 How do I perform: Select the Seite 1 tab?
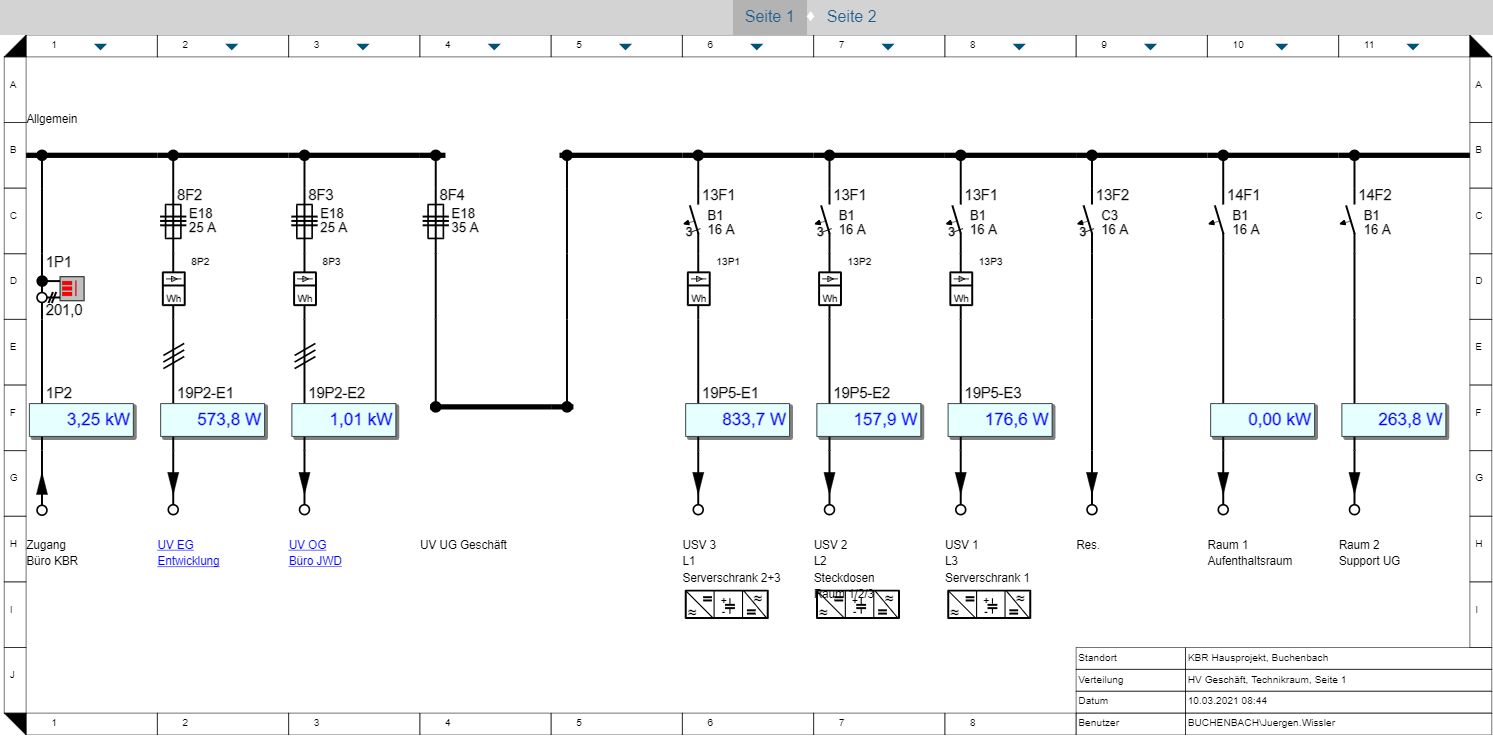[x=769, y=17]
